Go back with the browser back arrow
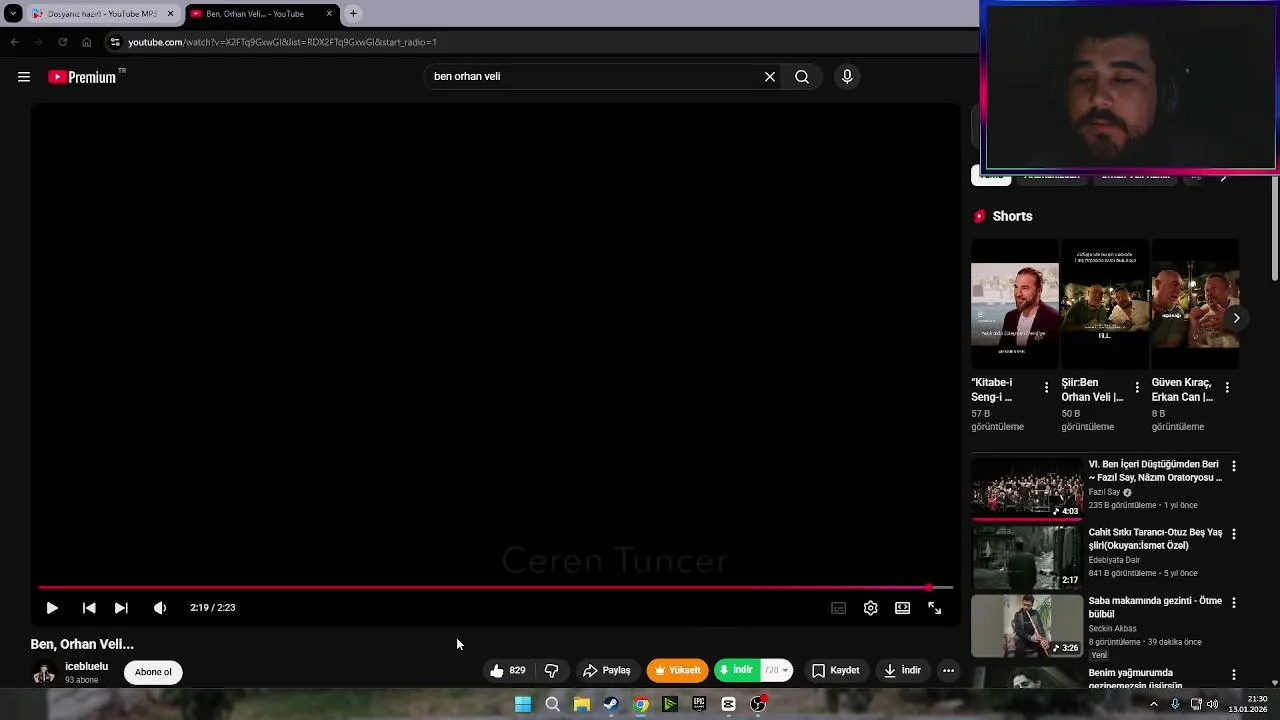The image size is (1280, 720). pos(14,42)
